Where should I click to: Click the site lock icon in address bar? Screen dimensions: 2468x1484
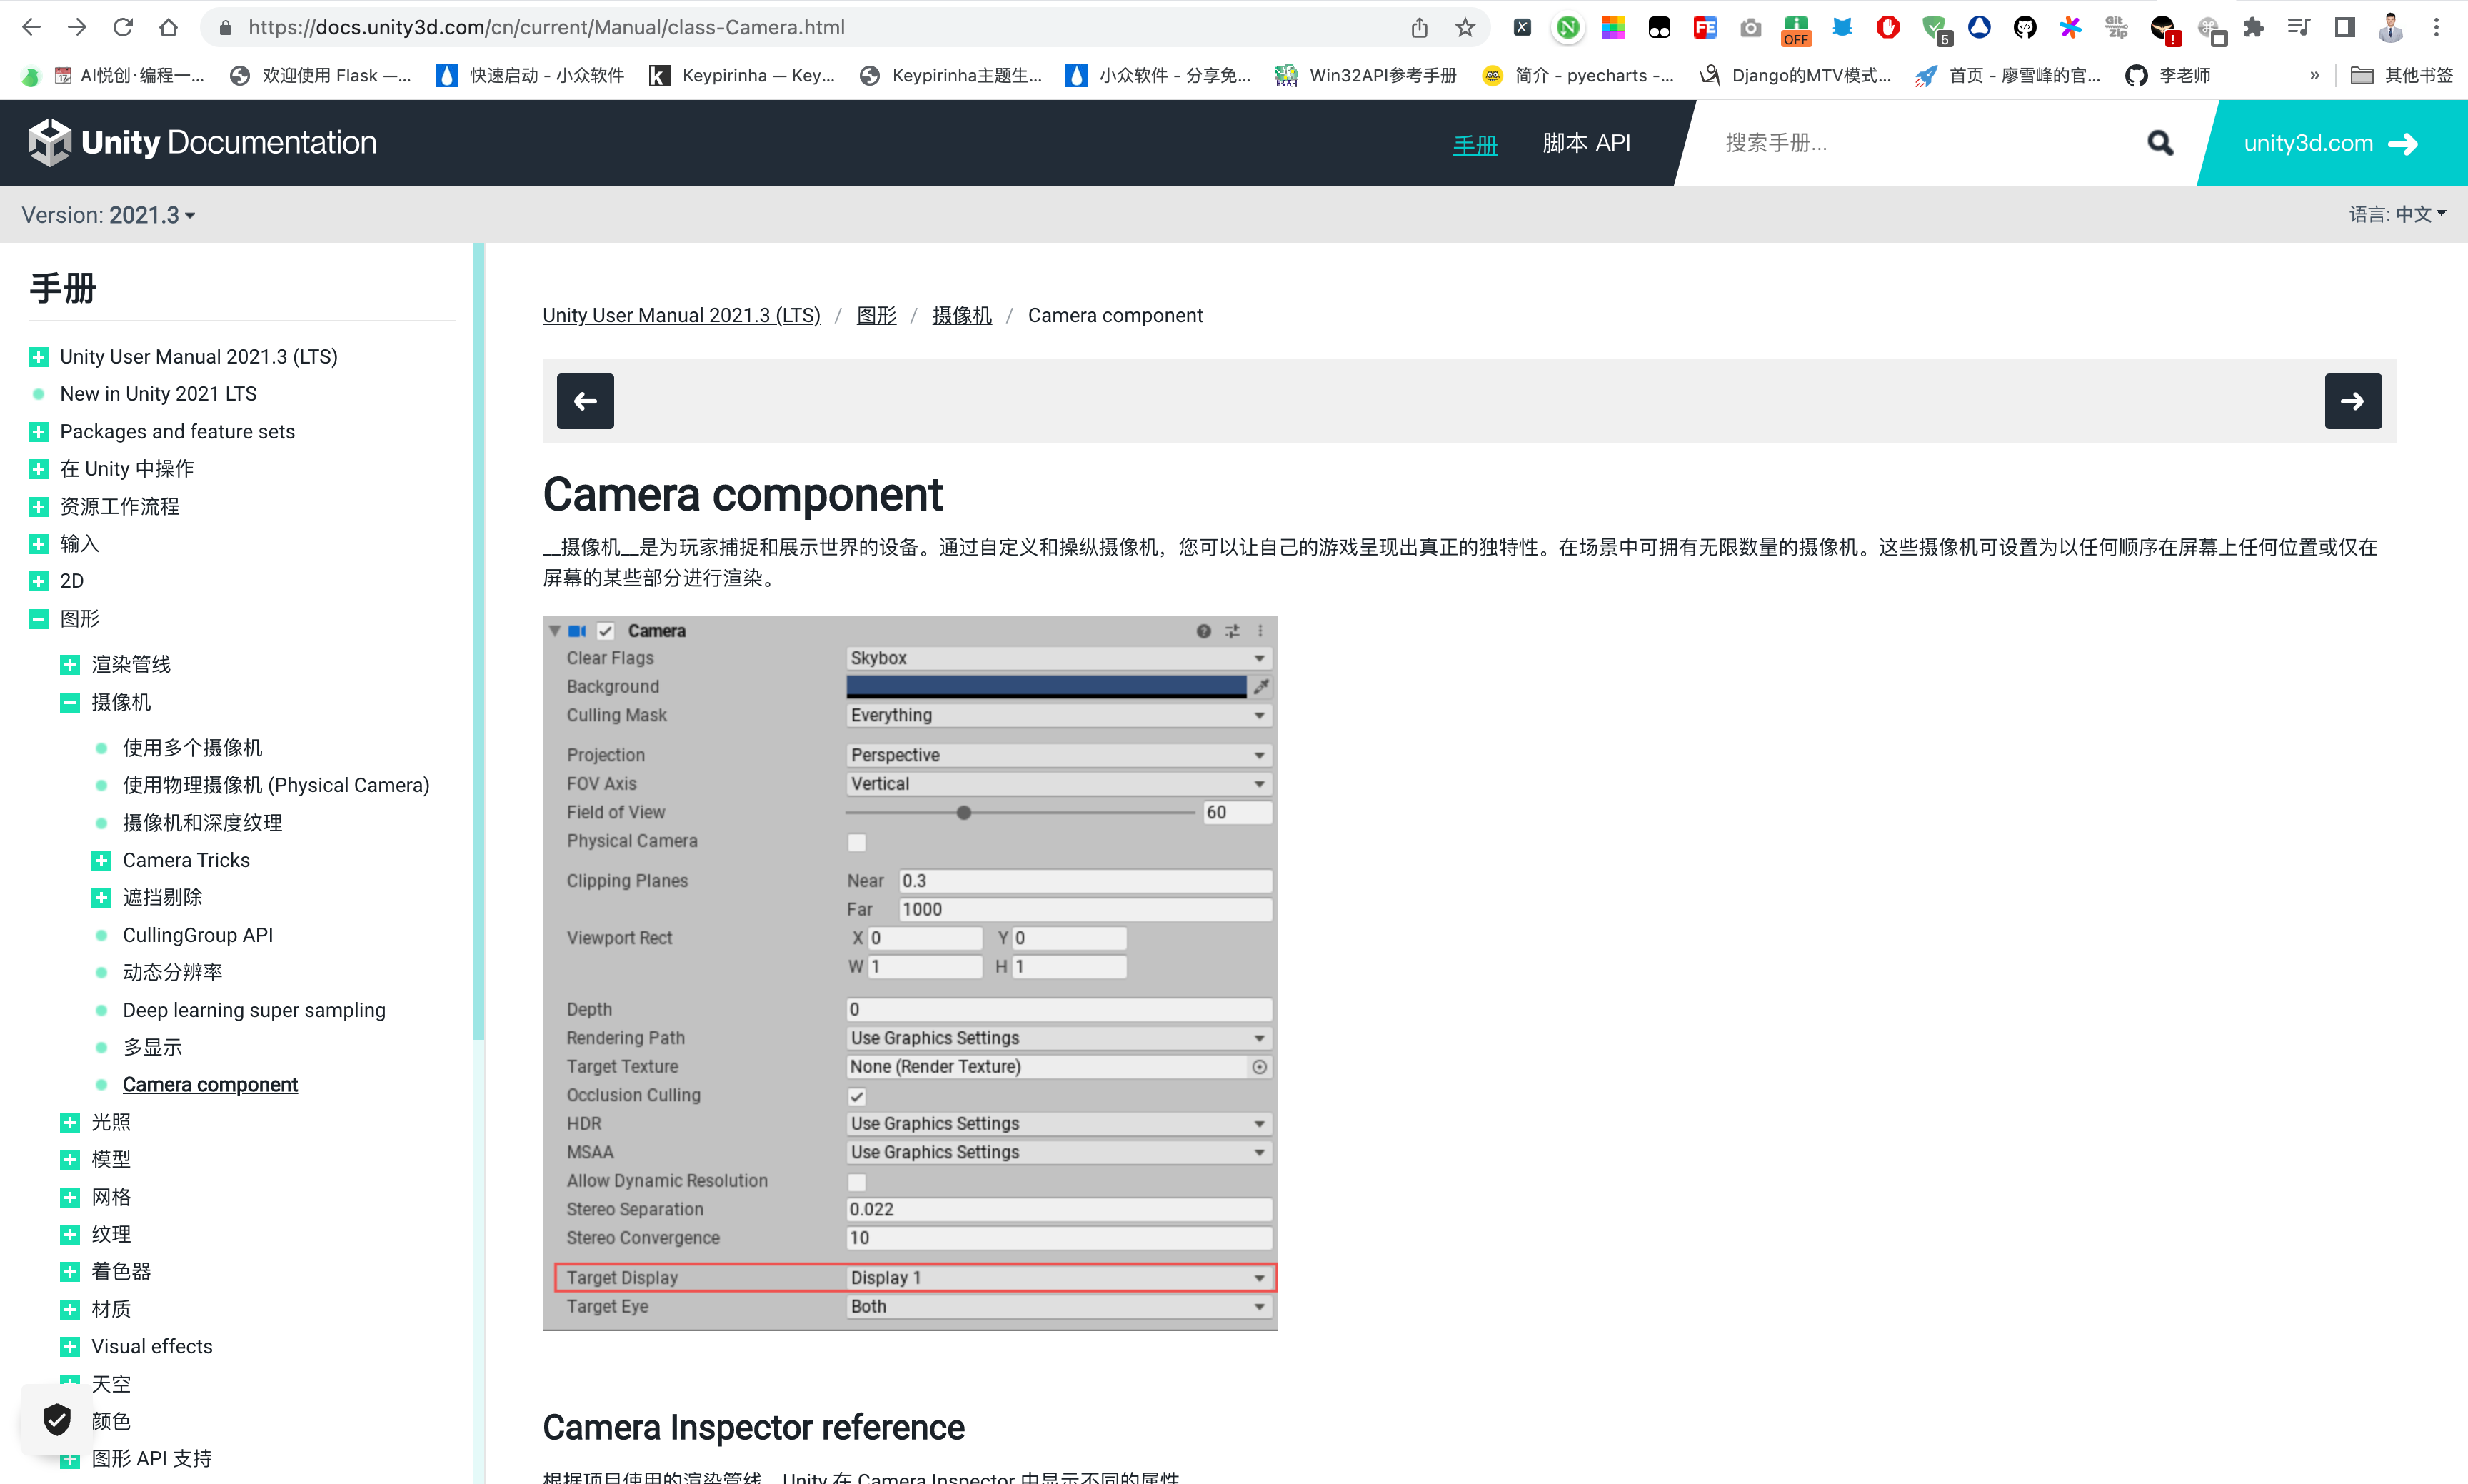[x=226, y=27]
